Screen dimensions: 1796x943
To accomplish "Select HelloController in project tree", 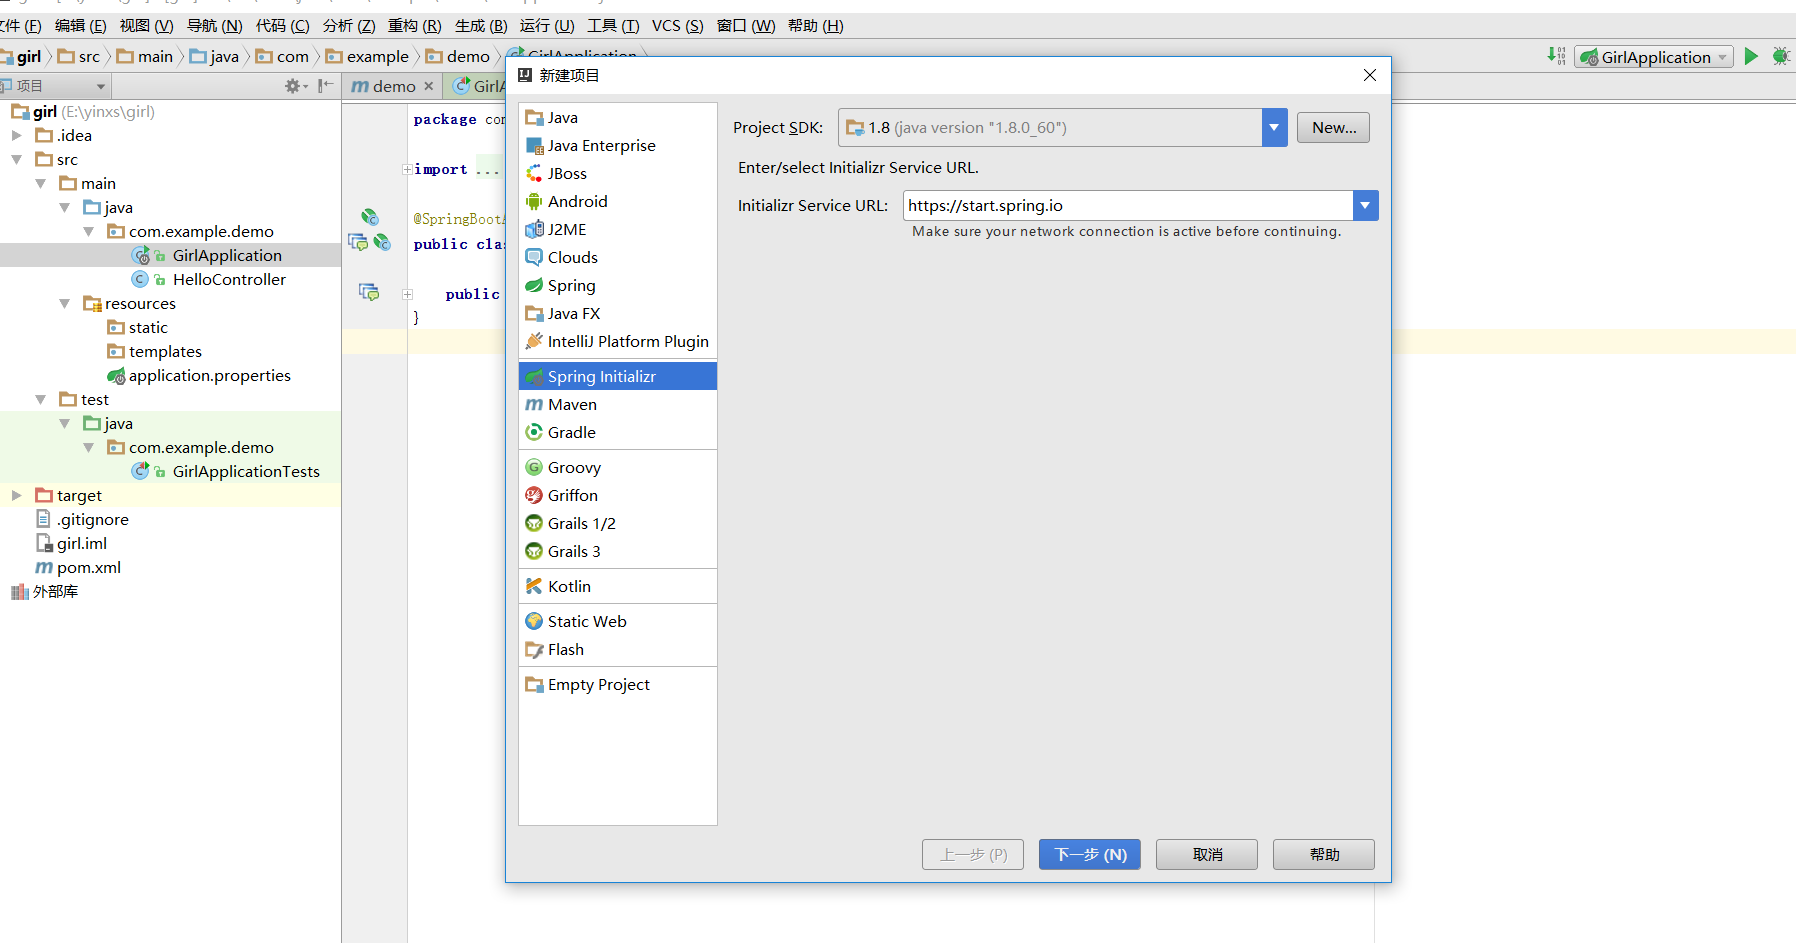I will (229, 280).
